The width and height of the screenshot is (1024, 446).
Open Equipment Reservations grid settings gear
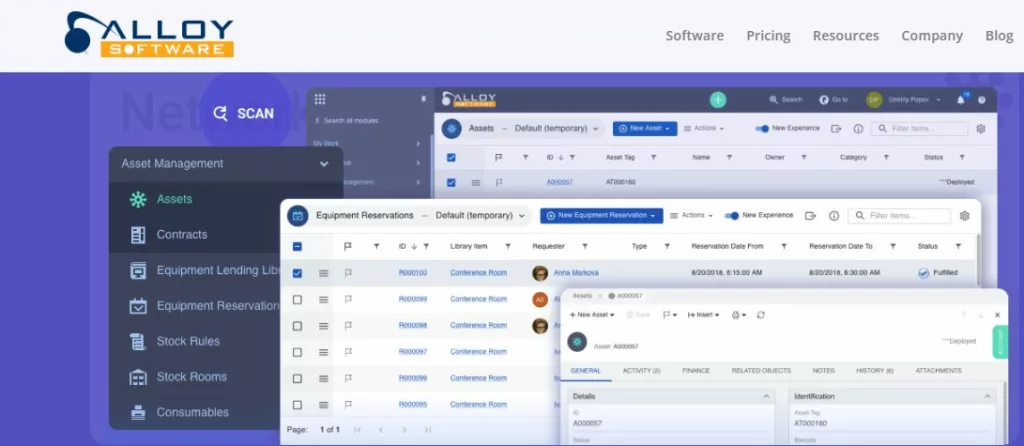tap(965, 215)
